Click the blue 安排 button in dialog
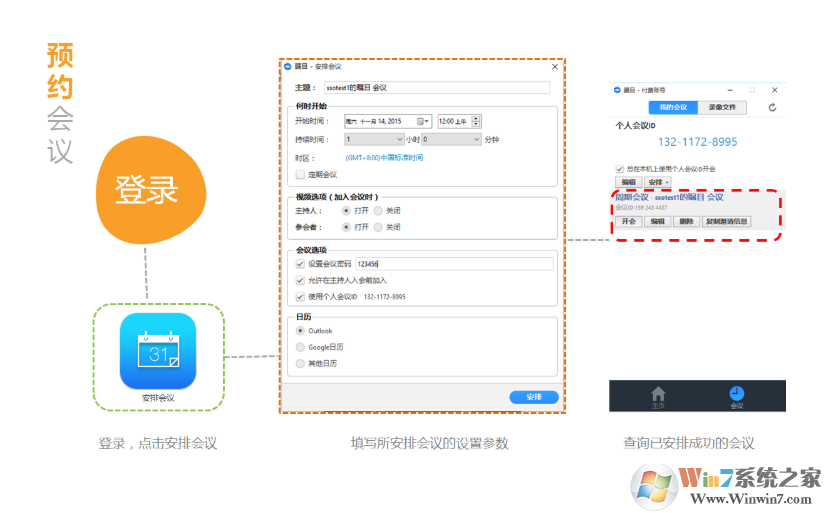The height and width of the screenshot is (513, 828). [x=534, y=397]
